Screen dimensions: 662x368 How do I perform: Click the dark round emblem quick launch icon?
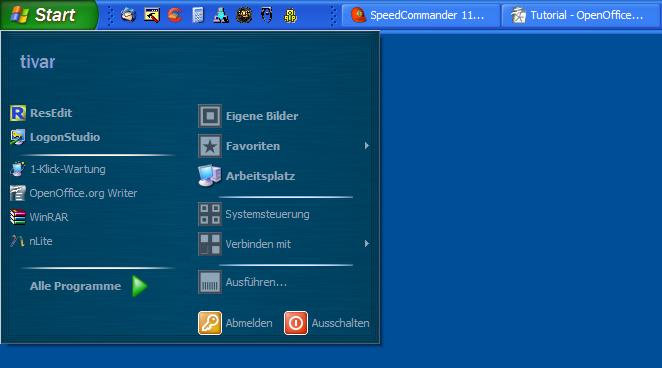pyautogui.click(x=244, y=15)
